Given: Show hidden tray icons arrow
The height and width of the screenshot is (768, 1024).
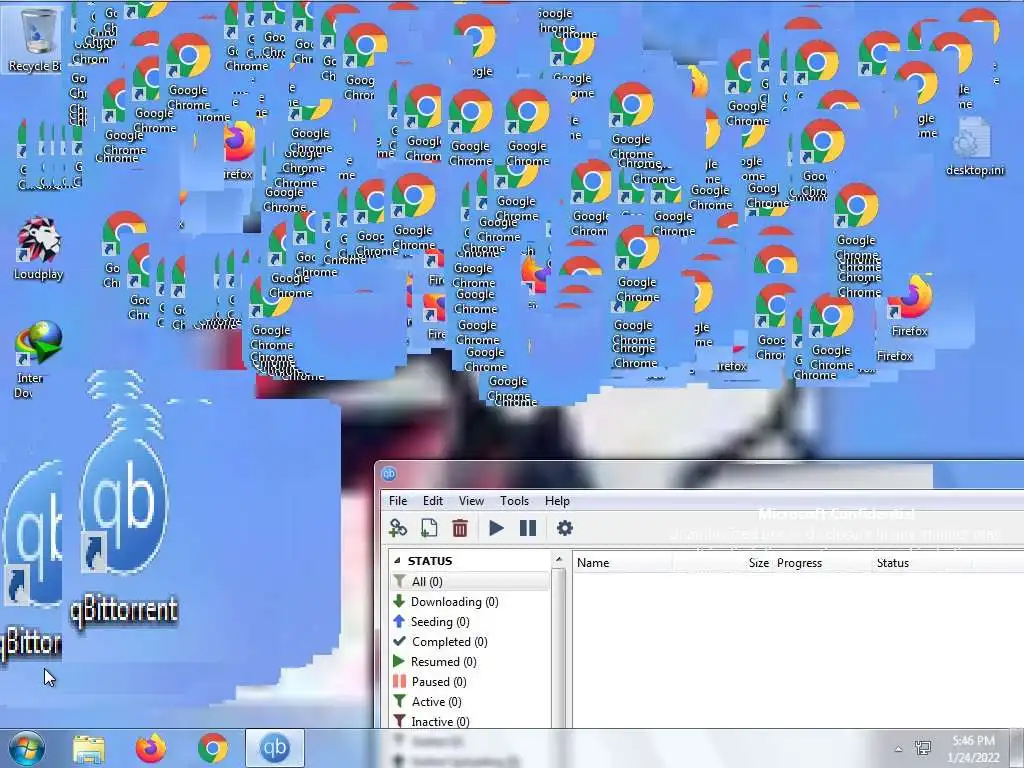Looking at the screenshot, I should pyautogui.click(x=899, y=749).
